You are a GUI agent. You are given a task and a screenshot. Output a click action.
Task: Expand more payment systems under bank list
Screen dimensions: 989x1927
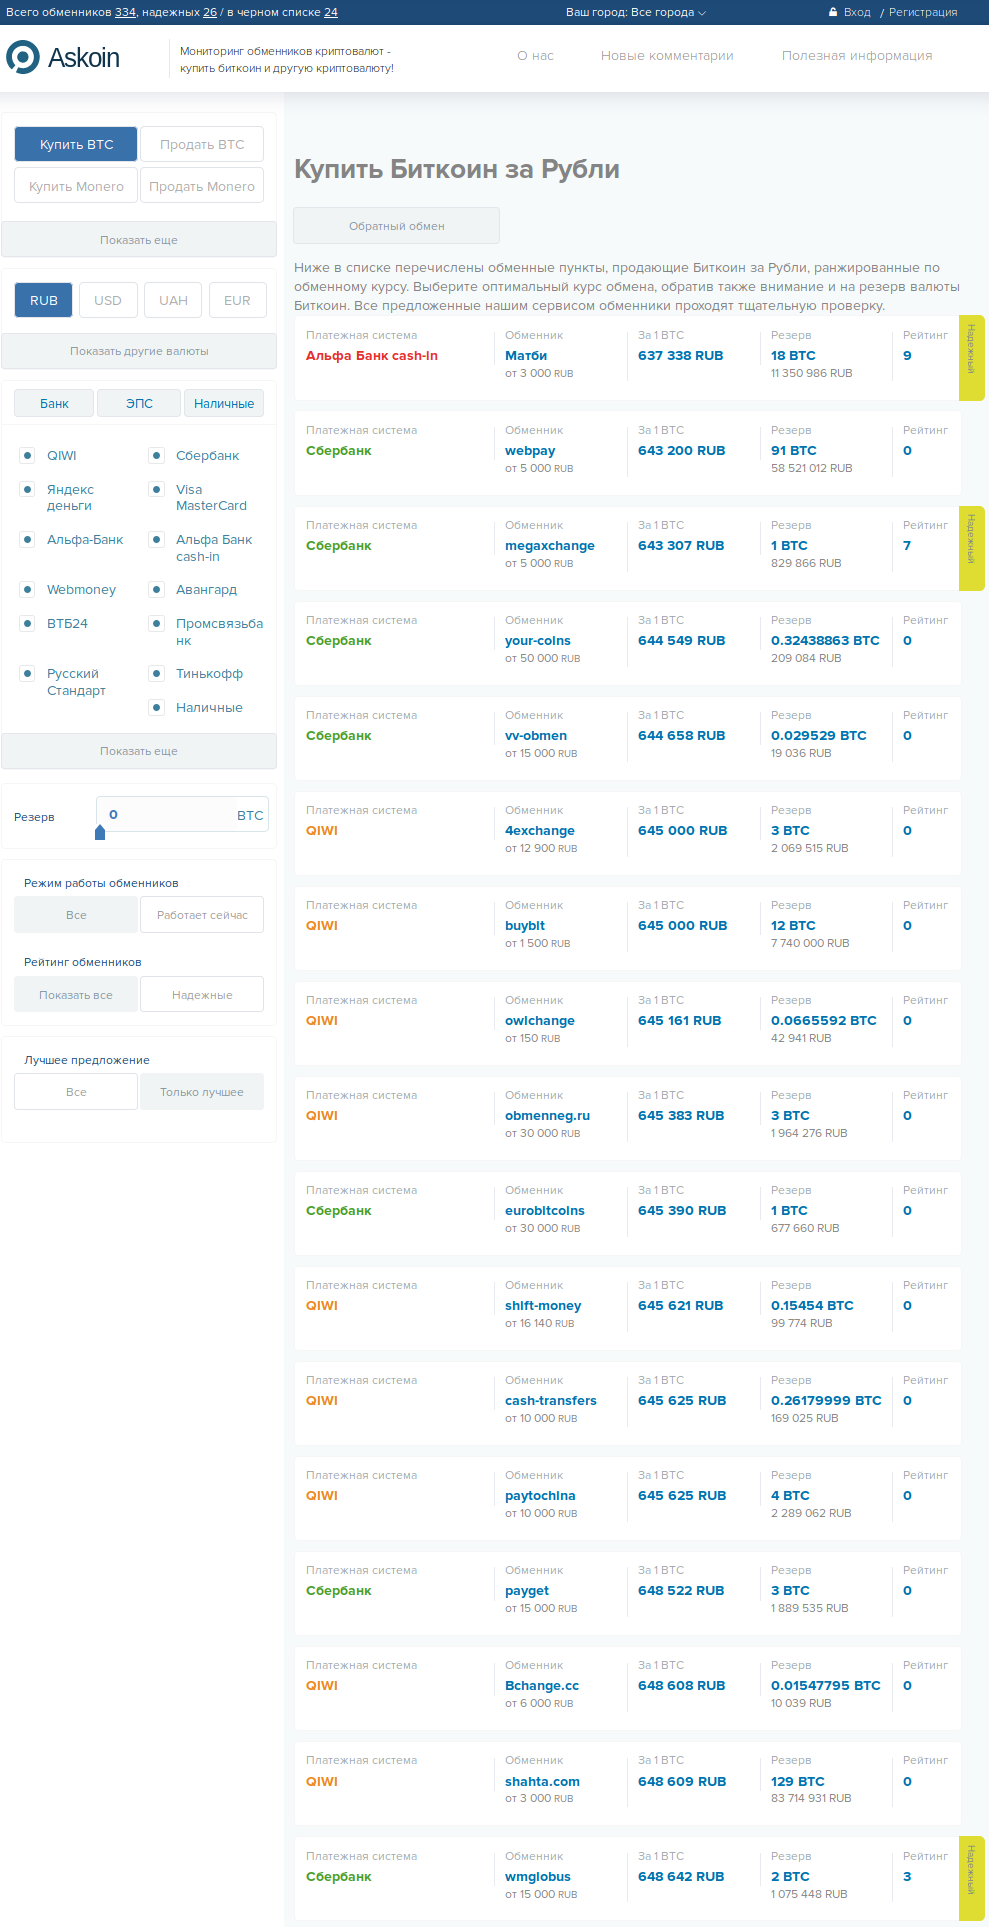tap(139, 751)
